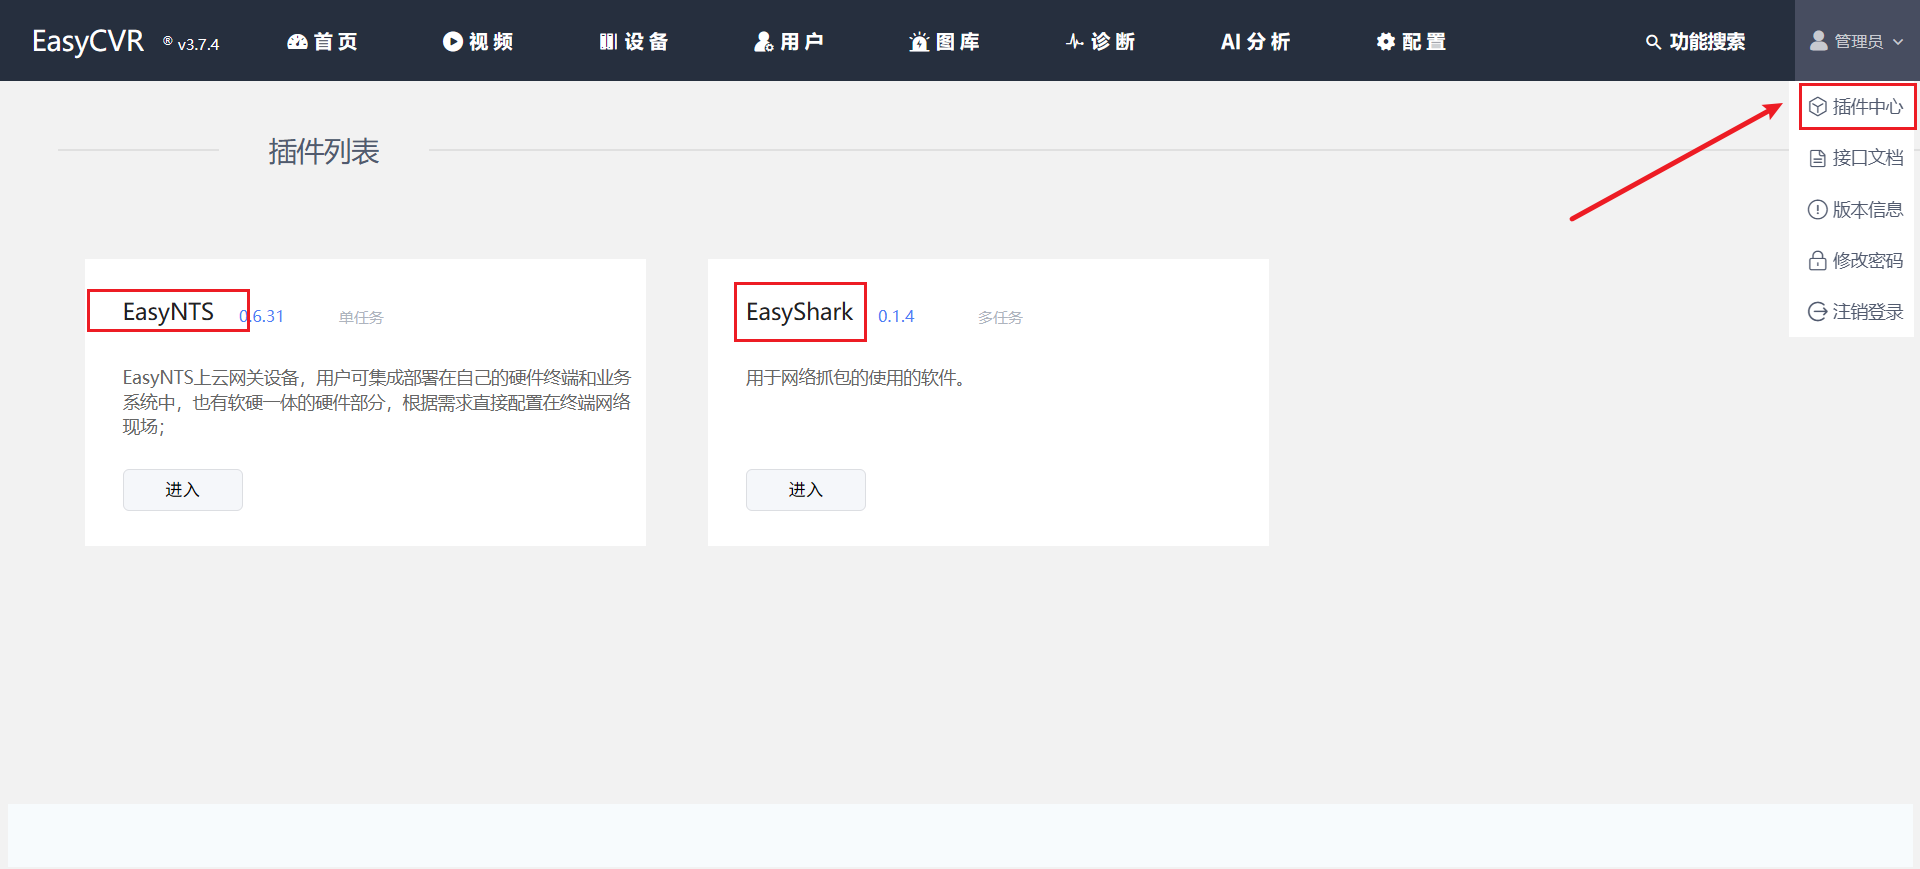Click the EasyNTS version number 0.6.31
This screenshot has width=1920, height=869.
click(263, 317)
